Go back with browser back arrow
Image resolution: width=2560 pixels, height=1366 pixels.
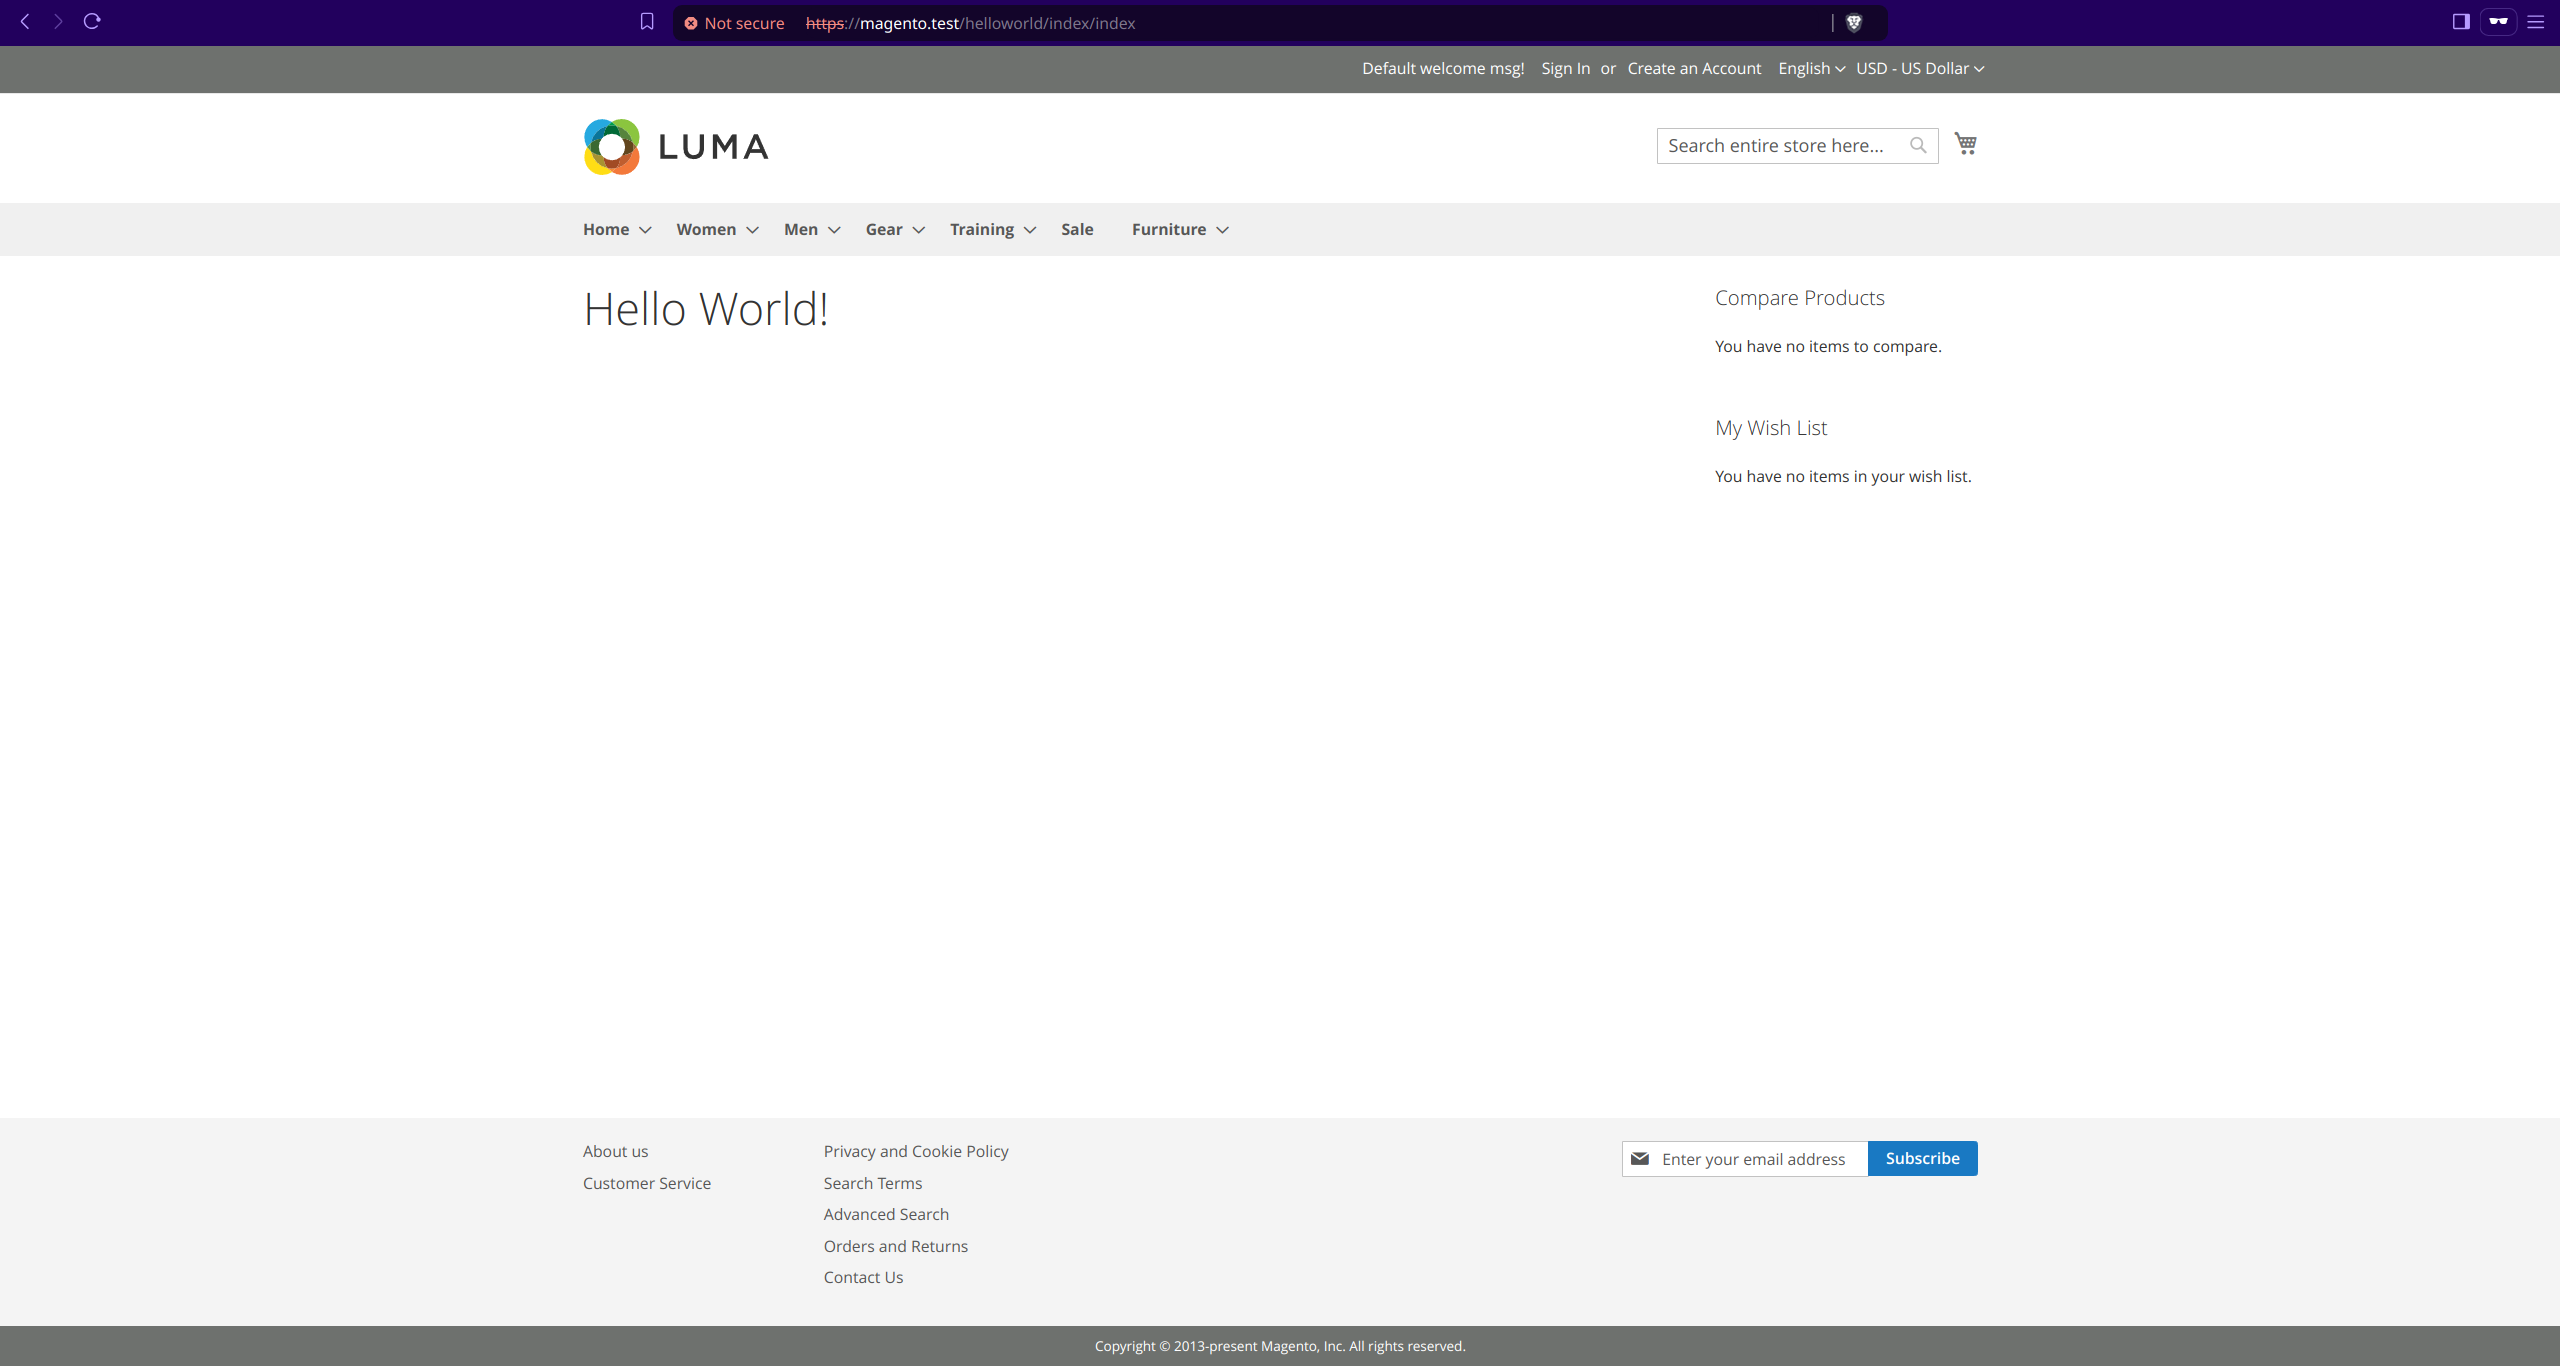(x=25, y=22)
